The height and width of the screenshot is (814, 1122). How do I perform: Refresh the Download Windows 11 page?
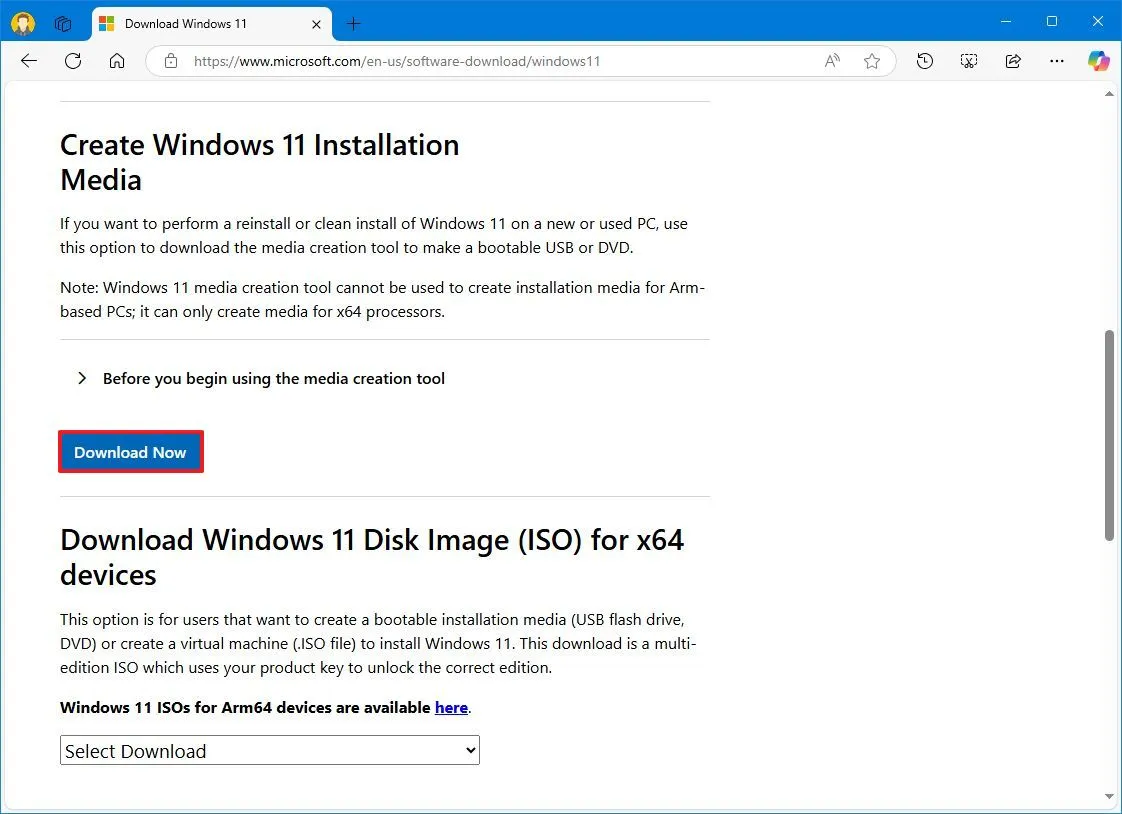(72, 61)
